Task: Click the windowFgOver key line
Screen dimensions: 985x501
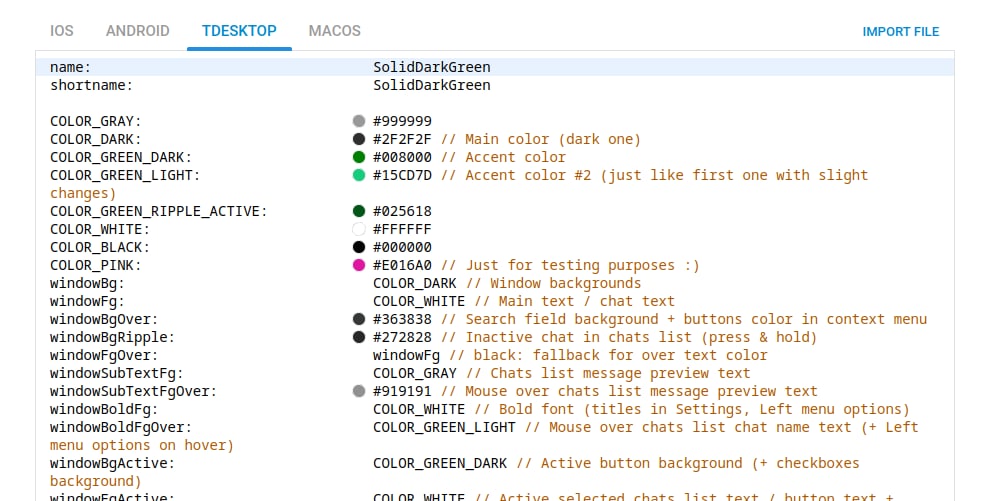Action: 104,355
